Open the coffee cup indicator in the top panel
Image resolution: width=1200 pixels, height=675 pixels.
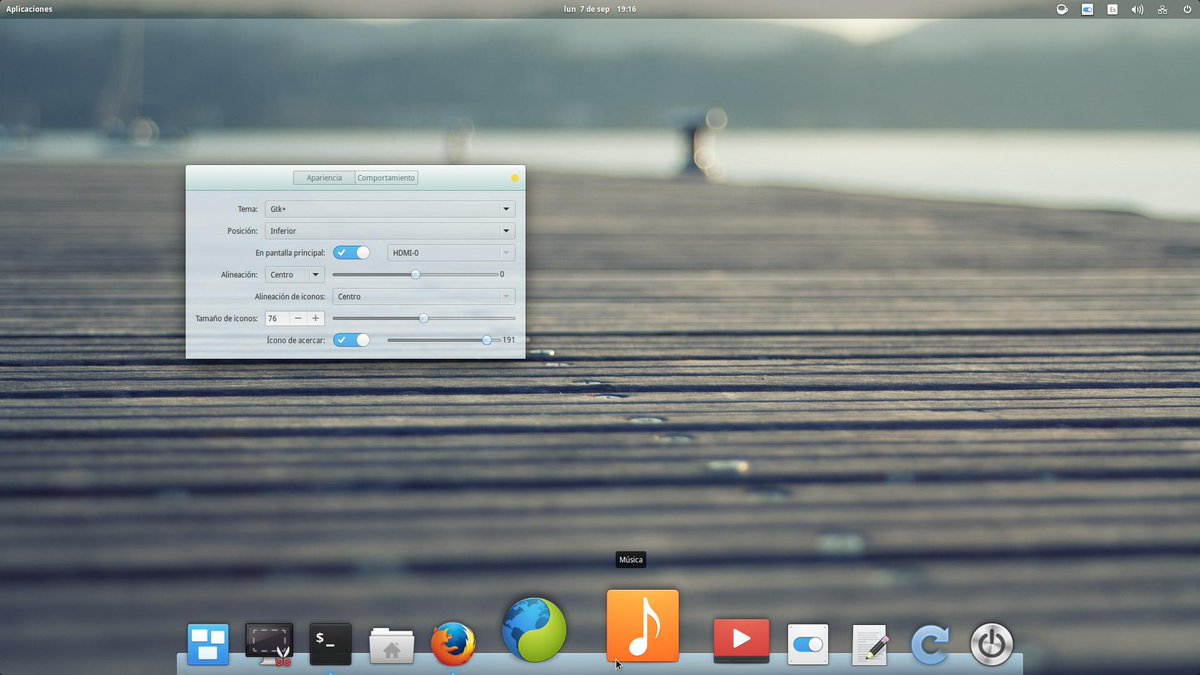pos(1062,9)
